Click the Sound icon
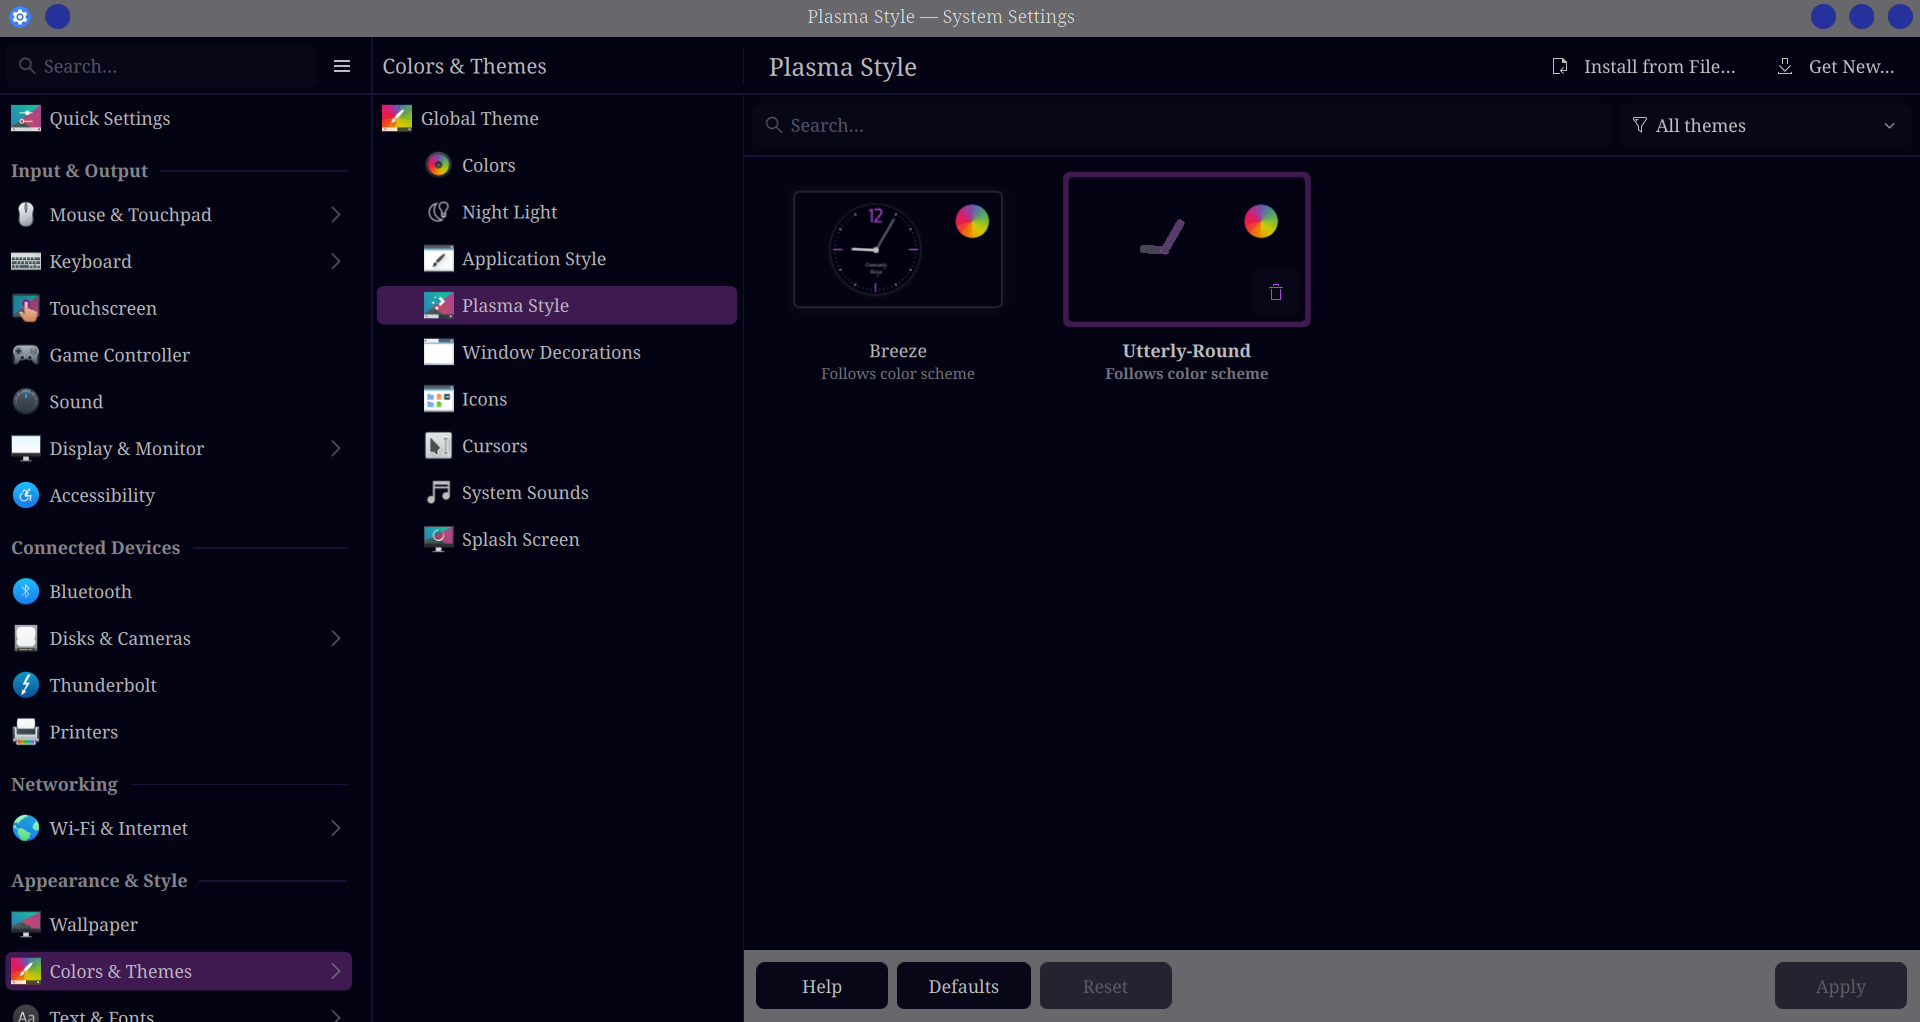 click(x=26, y=401)
